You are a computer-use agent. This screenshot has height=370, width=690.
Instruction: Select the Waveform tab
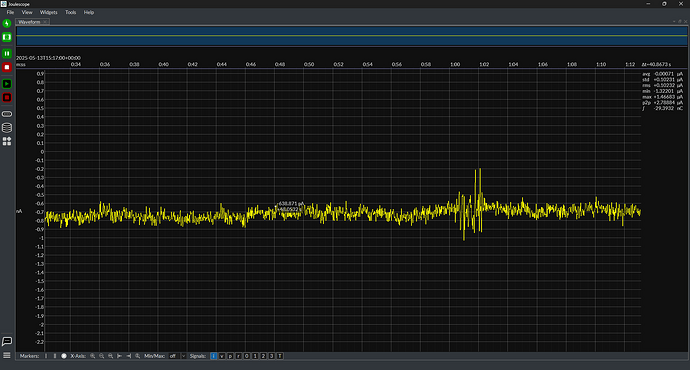(29, 22)
